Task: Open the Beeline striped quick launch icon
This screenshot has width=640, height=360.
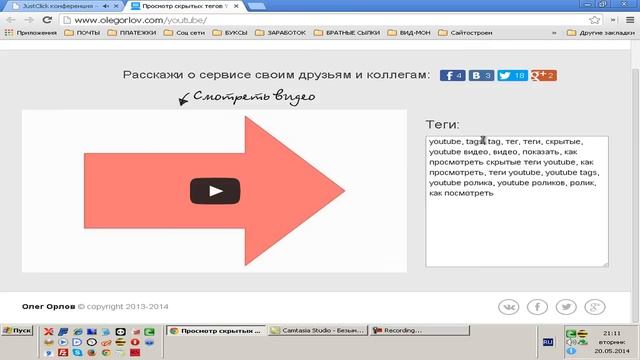Action: point(120,342)
